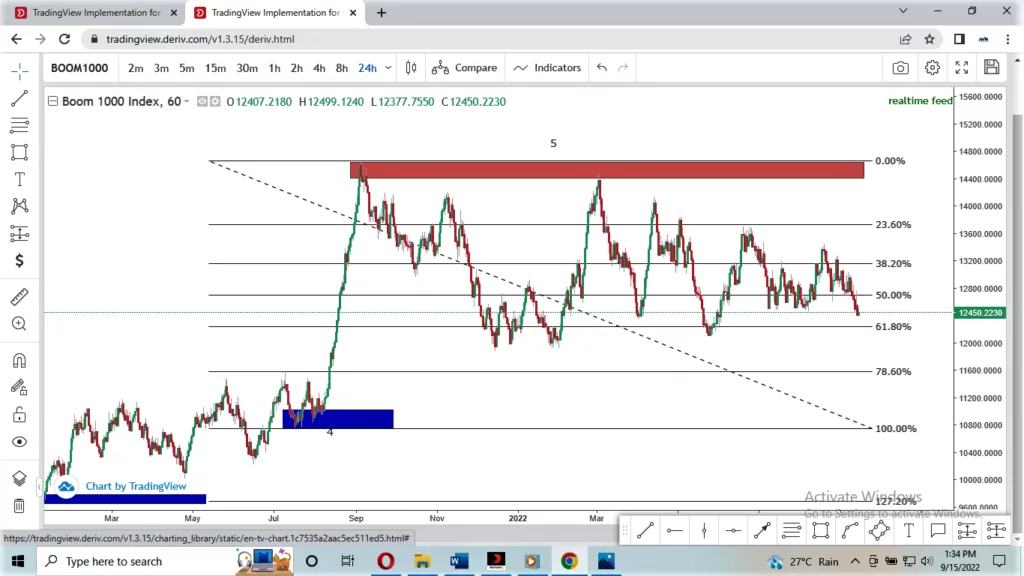
Task: Click the BOOM1000 symbol search field
Action: click(x=80, y=68)
